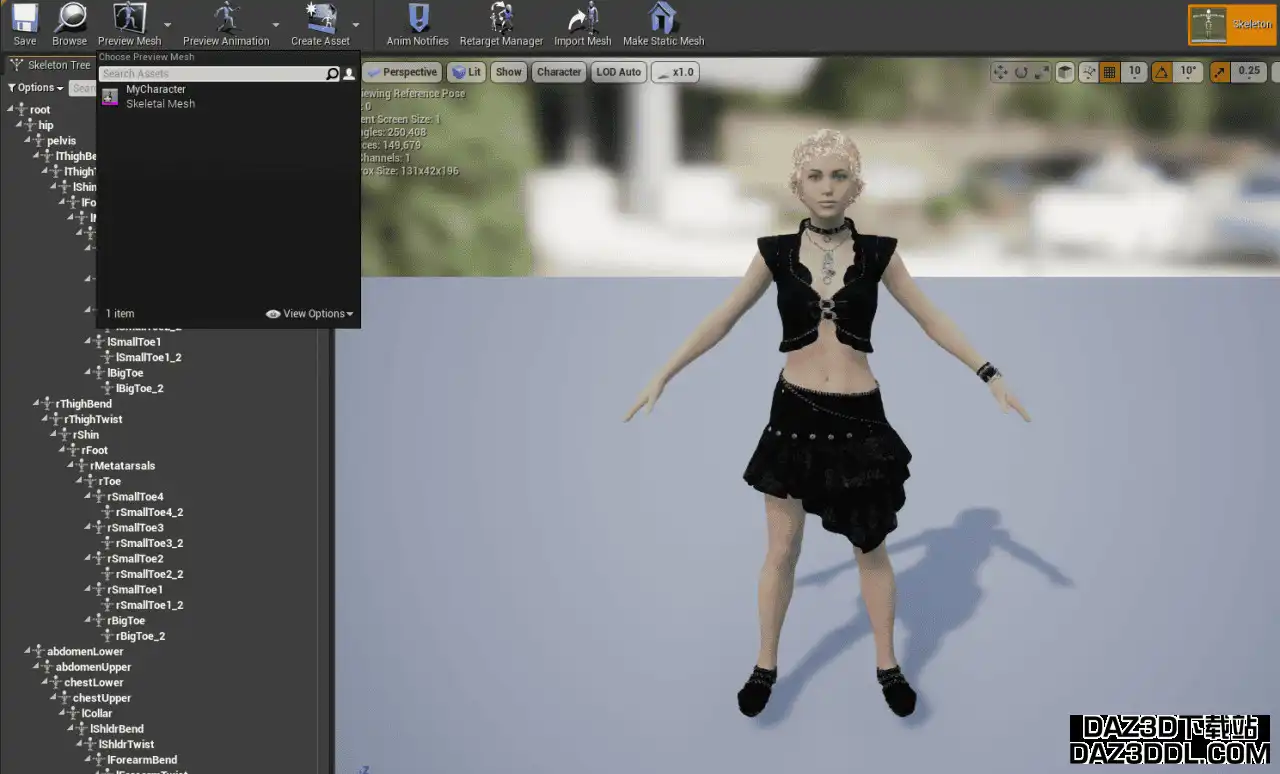
Task: Click the bone icon next to chestUpper
Action: point(65,698)
